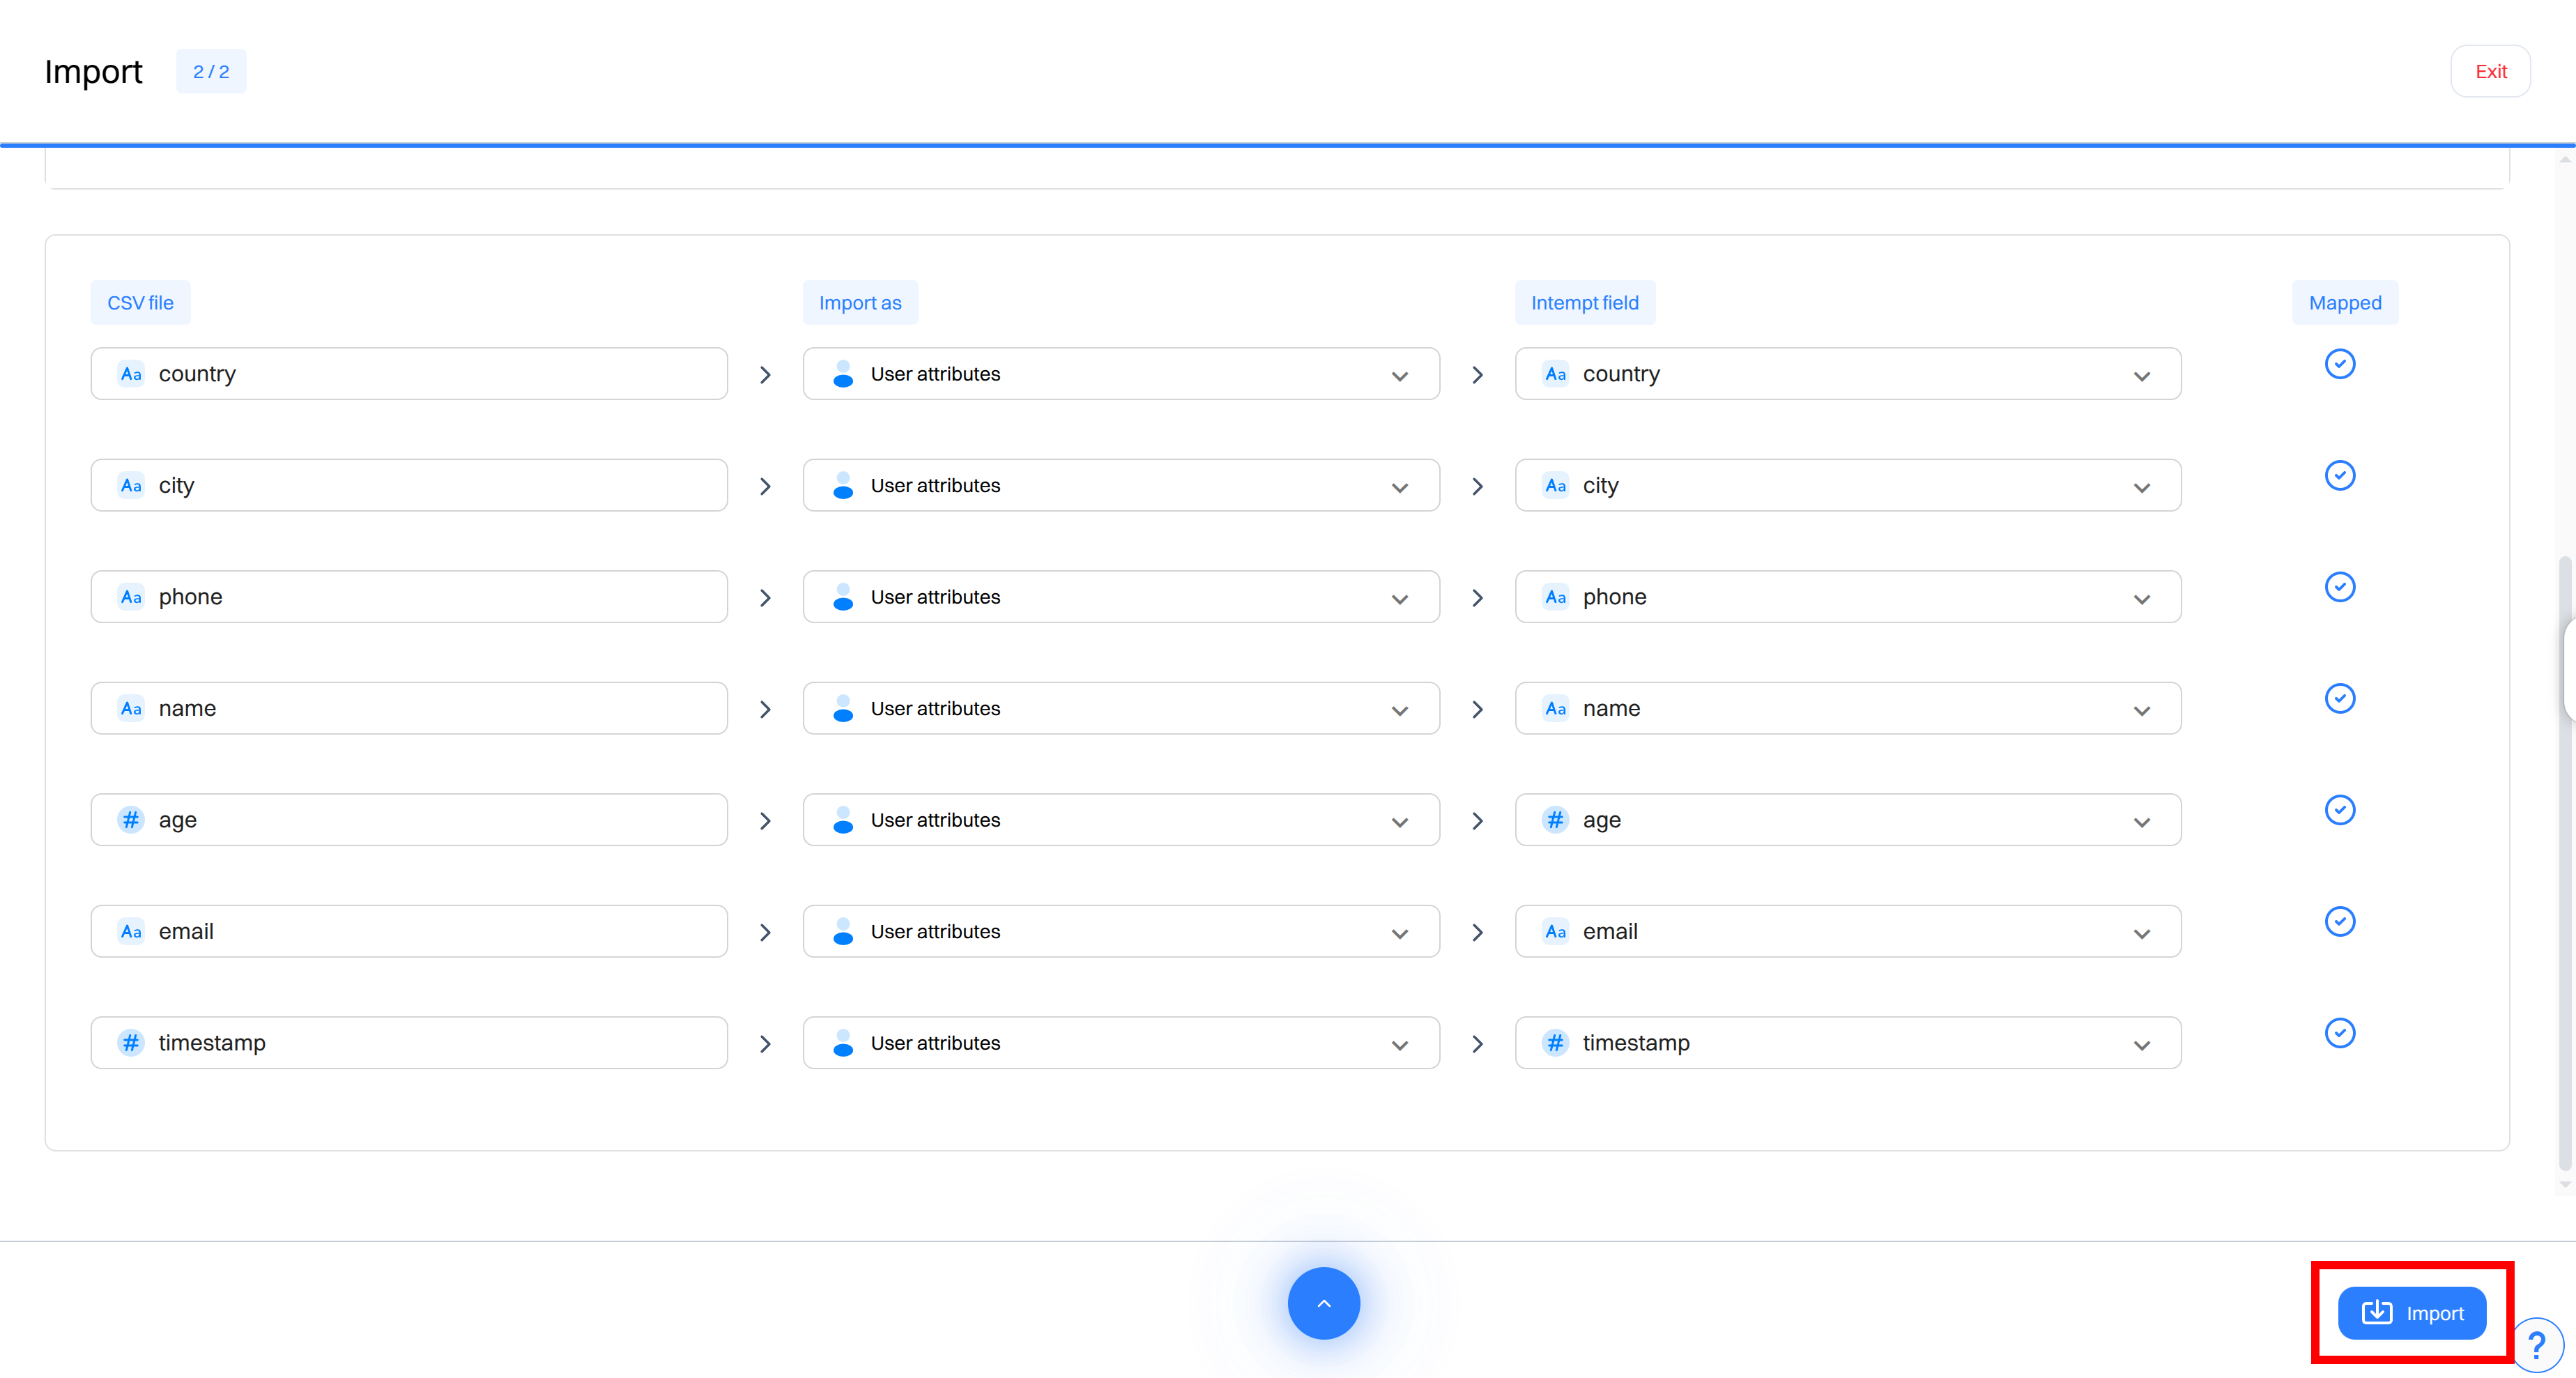Viewport: 2576px width, 1378px height.
Task: Click the CSV file column header
Action: (x=140, y=303)
